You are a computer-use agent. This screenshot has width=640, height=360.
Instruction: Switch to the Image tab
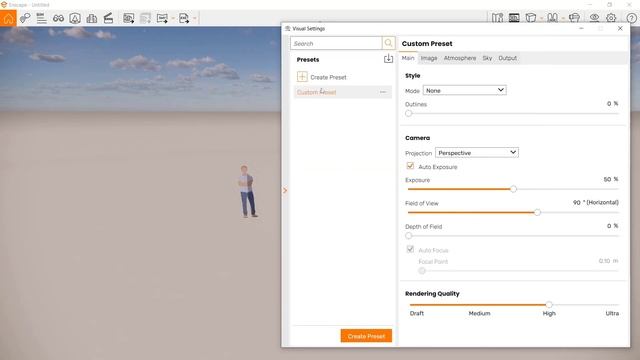429,58
